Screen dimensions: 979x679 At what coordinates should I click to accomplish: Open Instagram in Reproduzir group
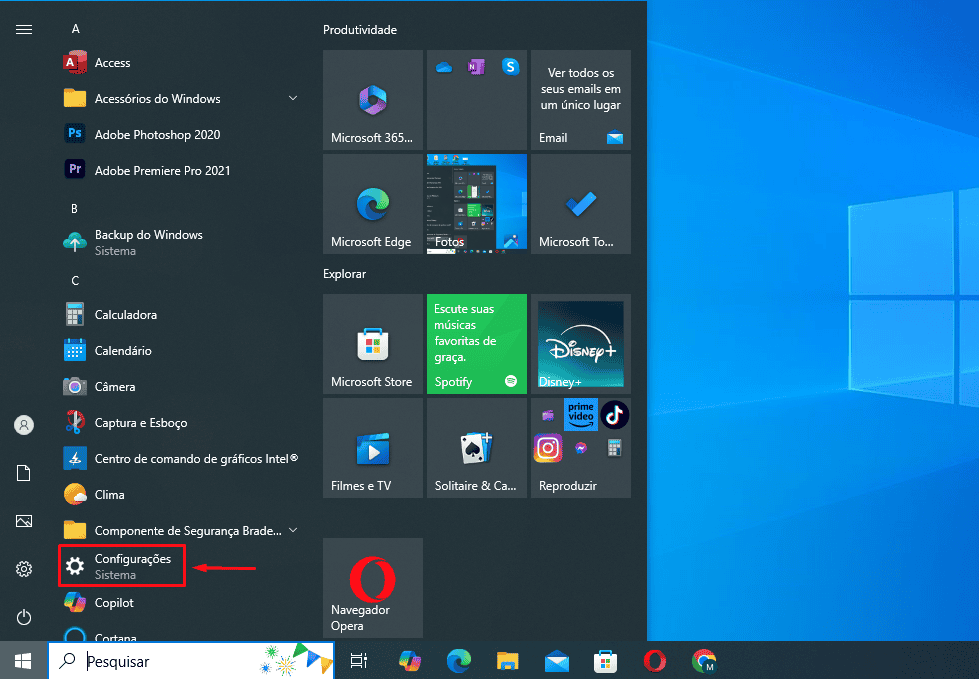pyautogui.click(x=548, y=448)
